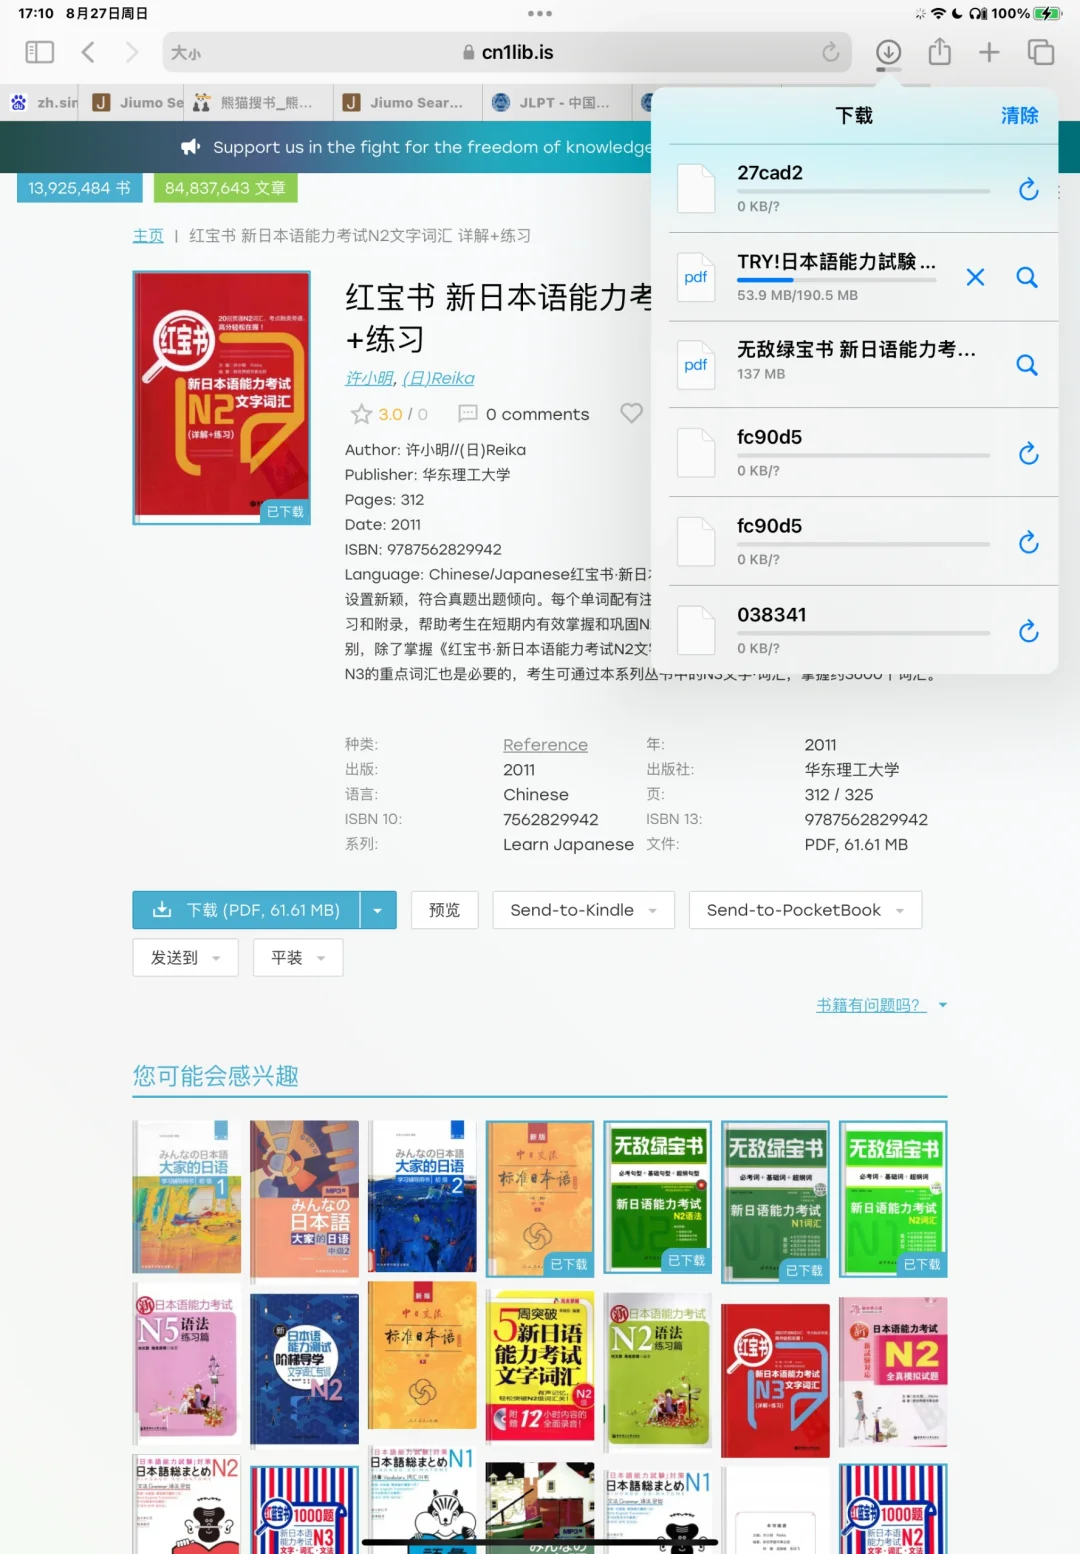The height and width of the screenshot is (1554, 1080).
Task: Open 红宝书 N3 文字词汇 cover
Action: [776, 1380]
